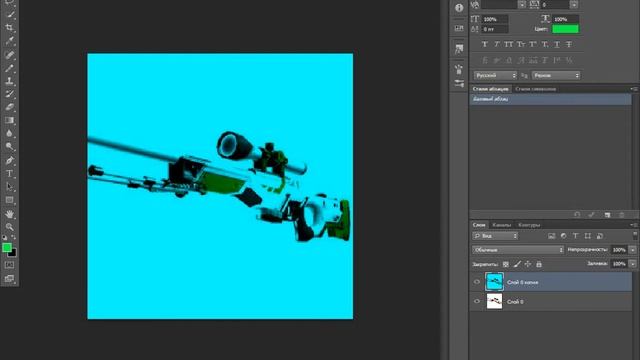Lock layer position
Image resolution: width=640 pixels, height=360 pixels.
click(x=528, y=264)
